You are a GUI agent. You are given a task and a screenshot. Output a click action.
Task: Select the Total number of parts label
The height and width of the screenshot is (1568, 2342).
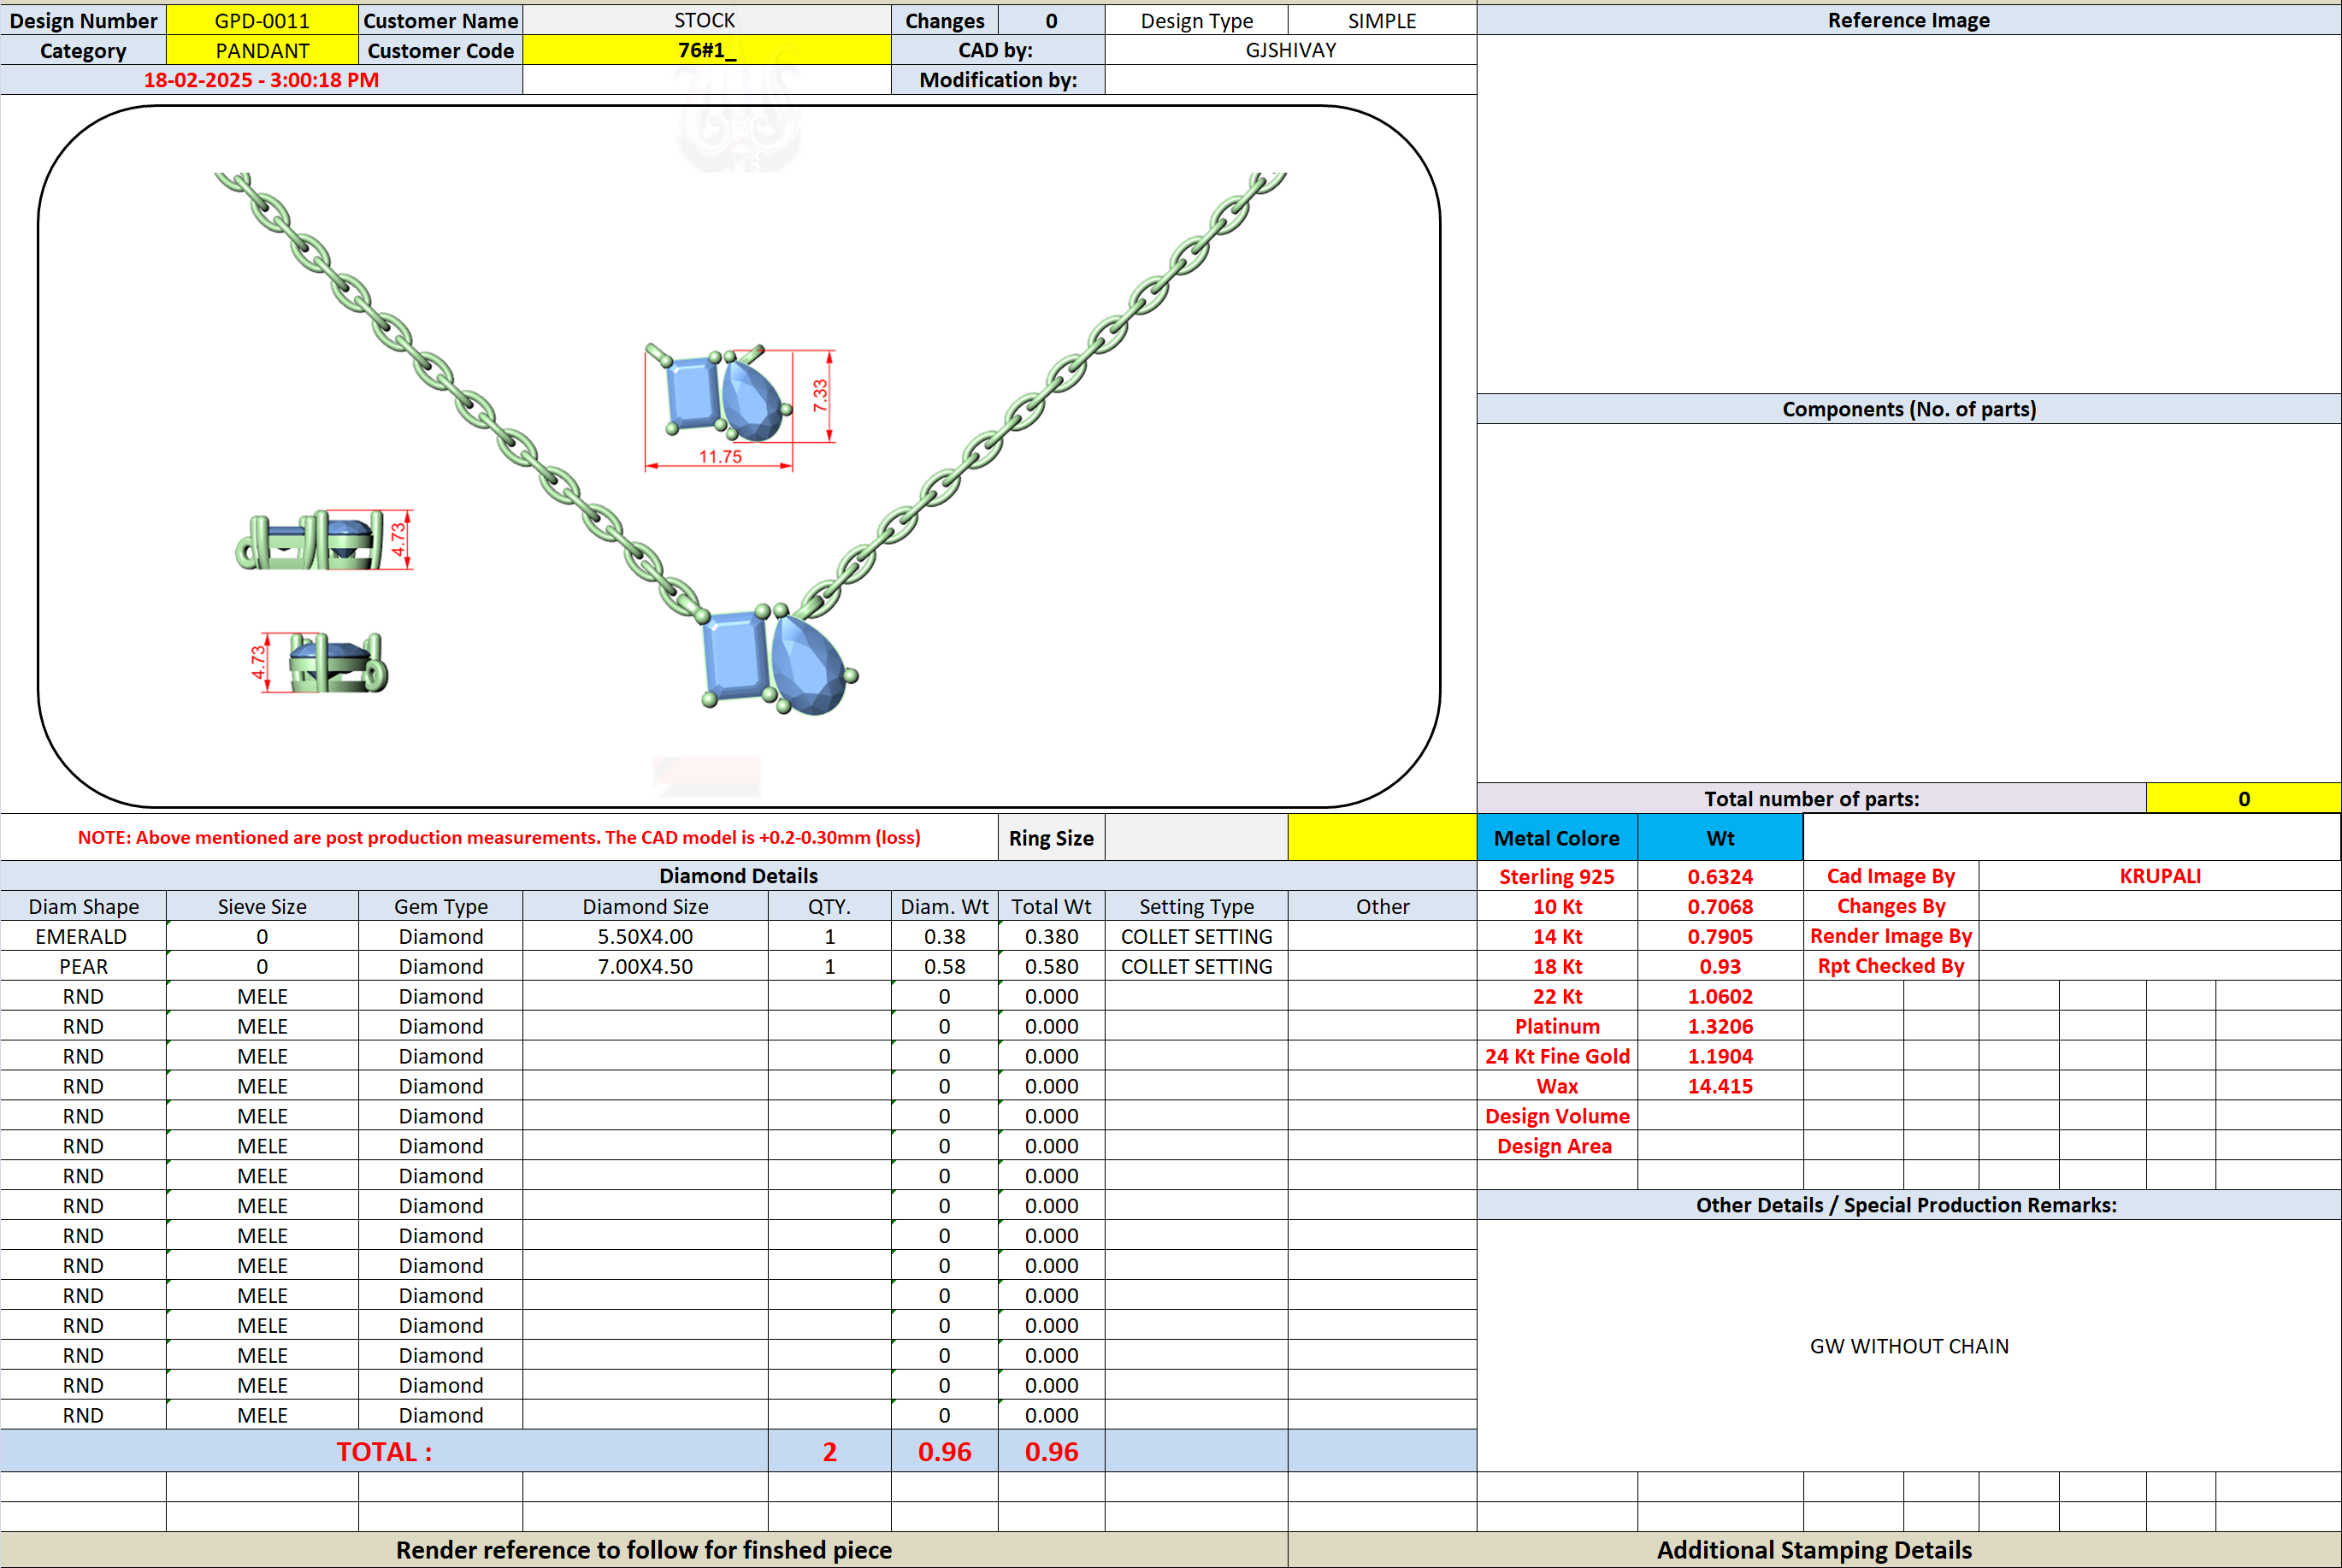pyautogui.click(x=1811, y=799)
